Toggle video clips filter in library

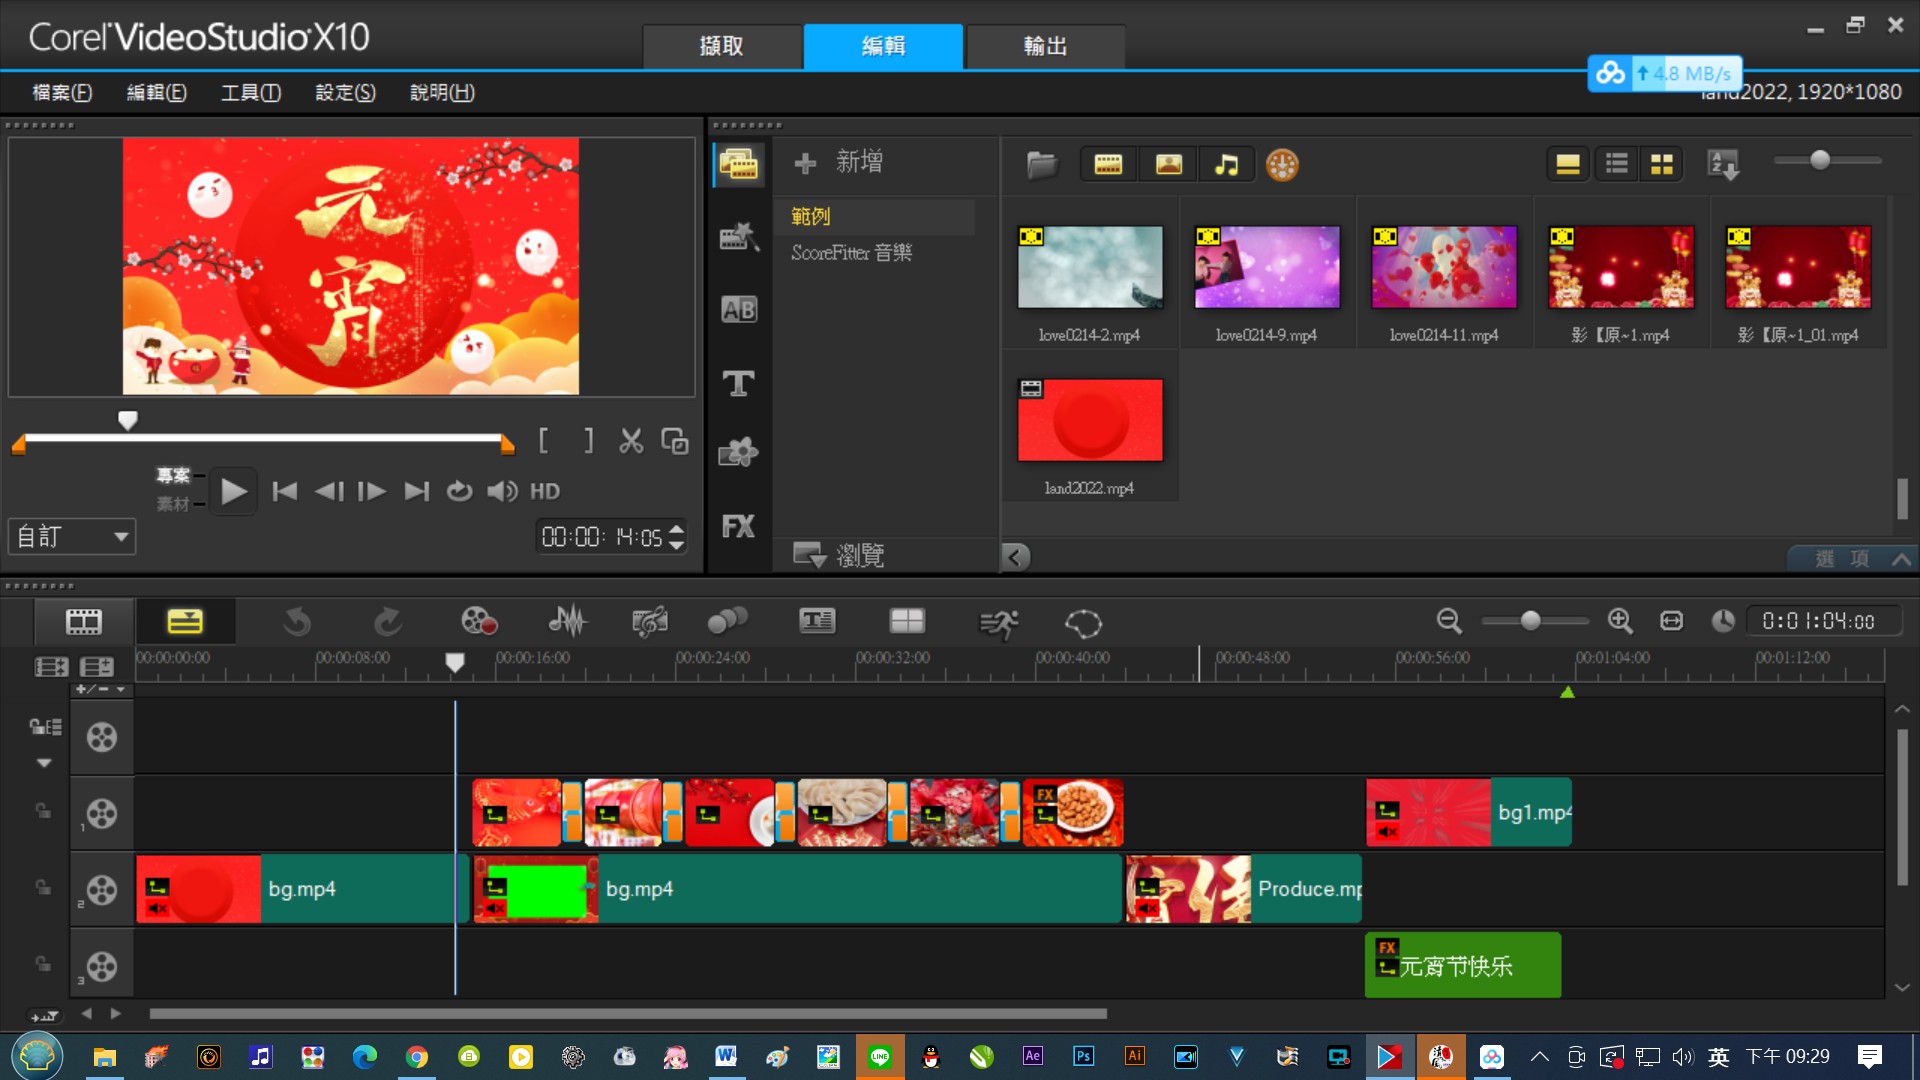(x=1108, y=164)
